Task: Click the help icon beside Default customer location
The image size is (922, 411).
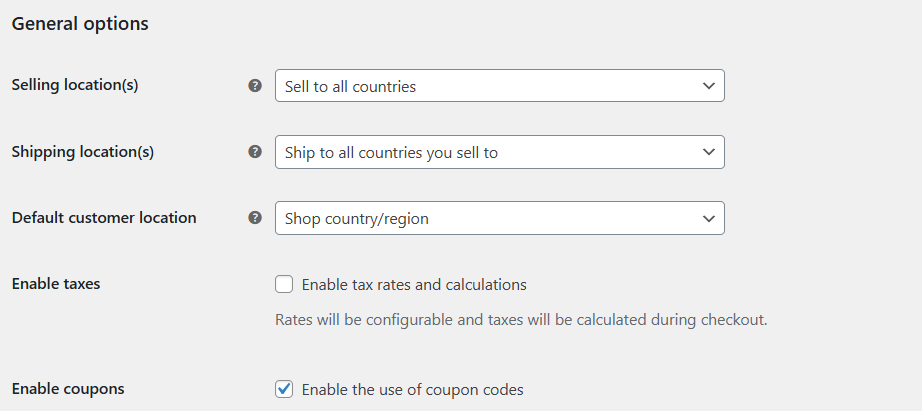Action: point(255,218)
